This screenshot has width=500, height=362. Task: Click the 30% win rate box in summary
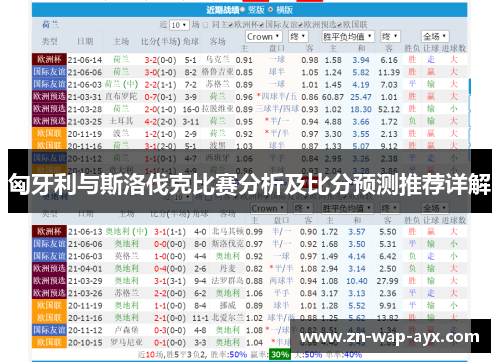tap(280, 355)
